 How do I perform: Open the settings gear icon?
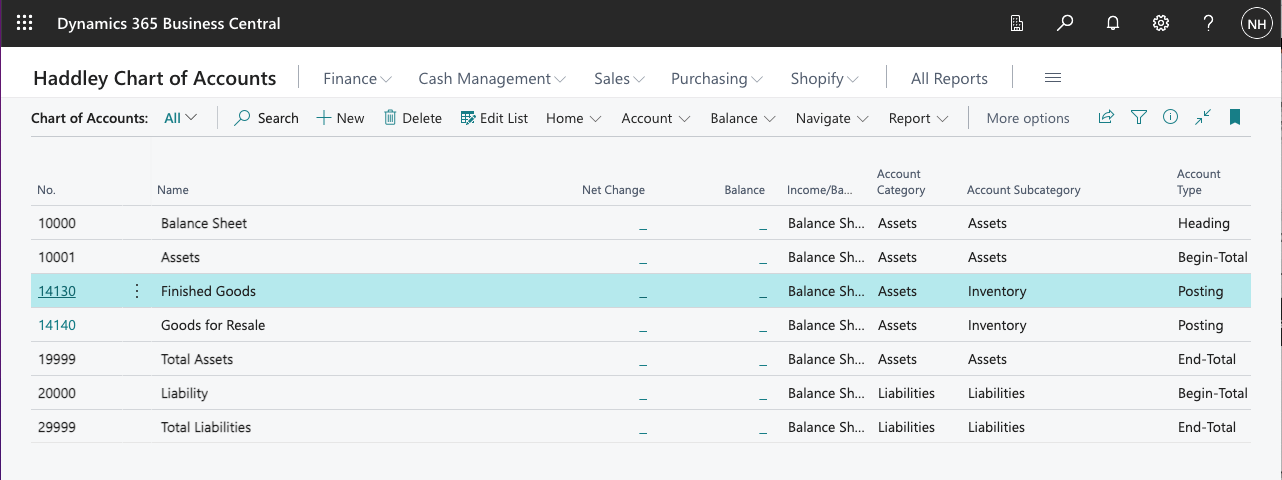[1161, 23]
